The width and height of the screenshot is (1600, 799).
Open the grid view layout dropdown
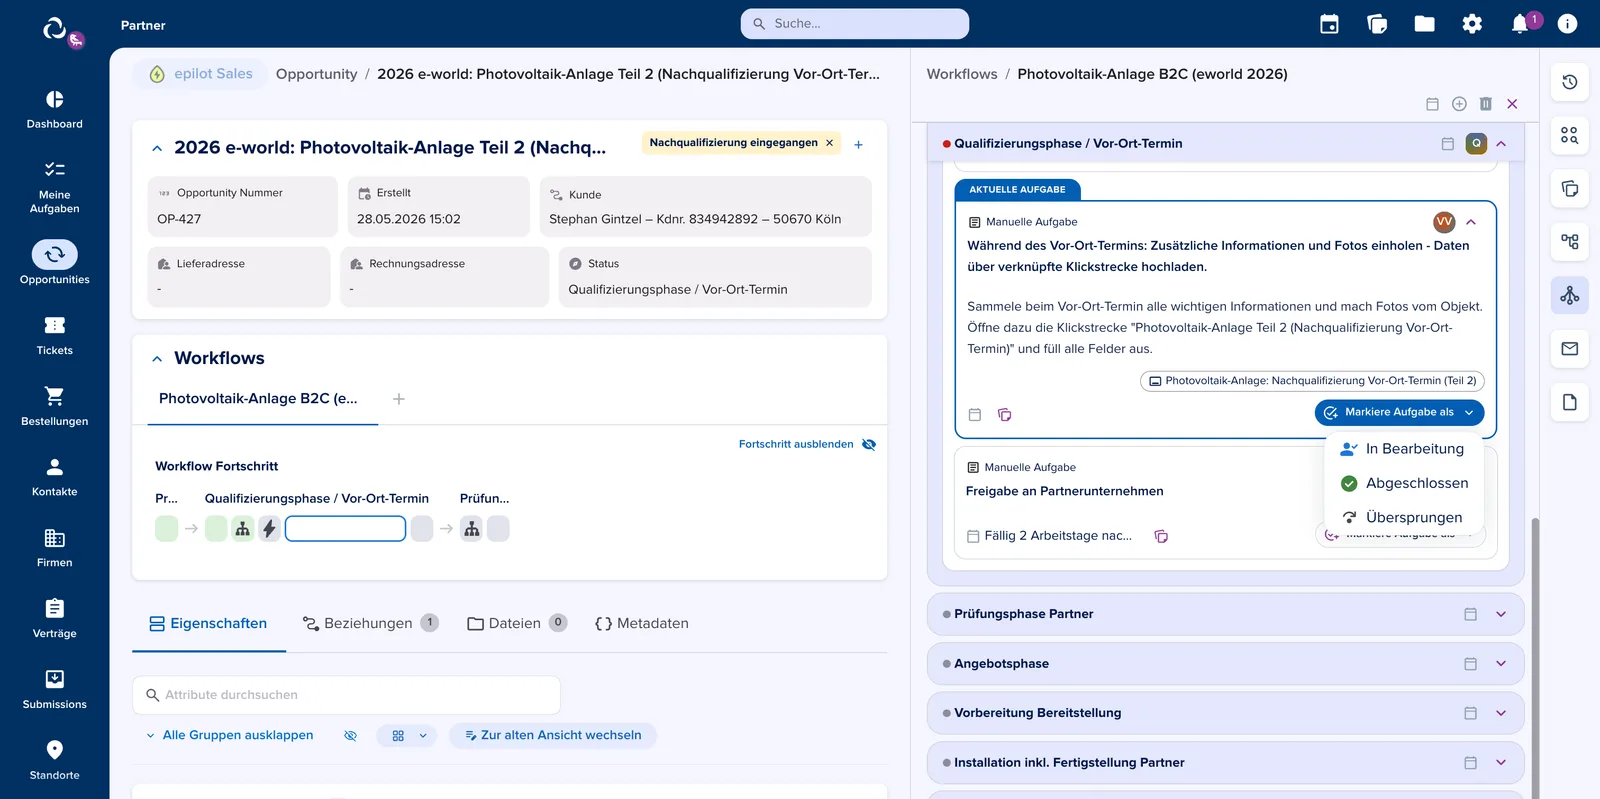click(x=407, y=735)
